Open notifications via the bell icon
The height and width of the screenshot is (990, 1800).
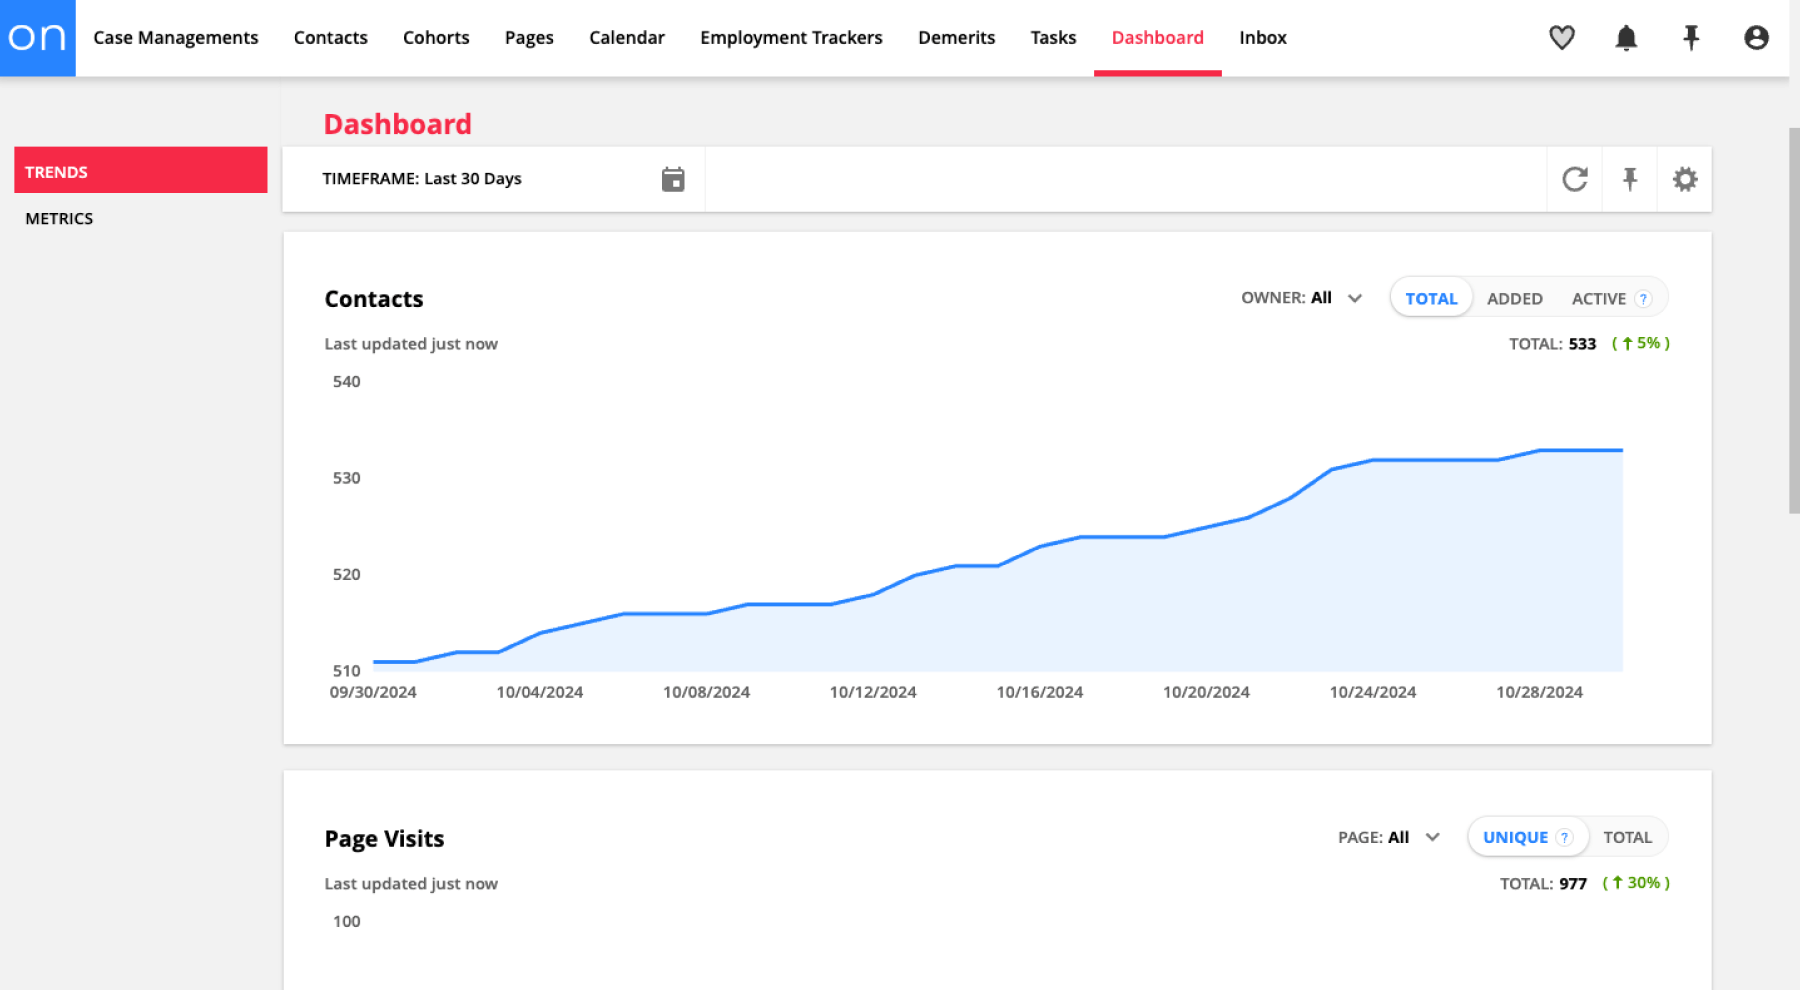[x=1625, y=37]
